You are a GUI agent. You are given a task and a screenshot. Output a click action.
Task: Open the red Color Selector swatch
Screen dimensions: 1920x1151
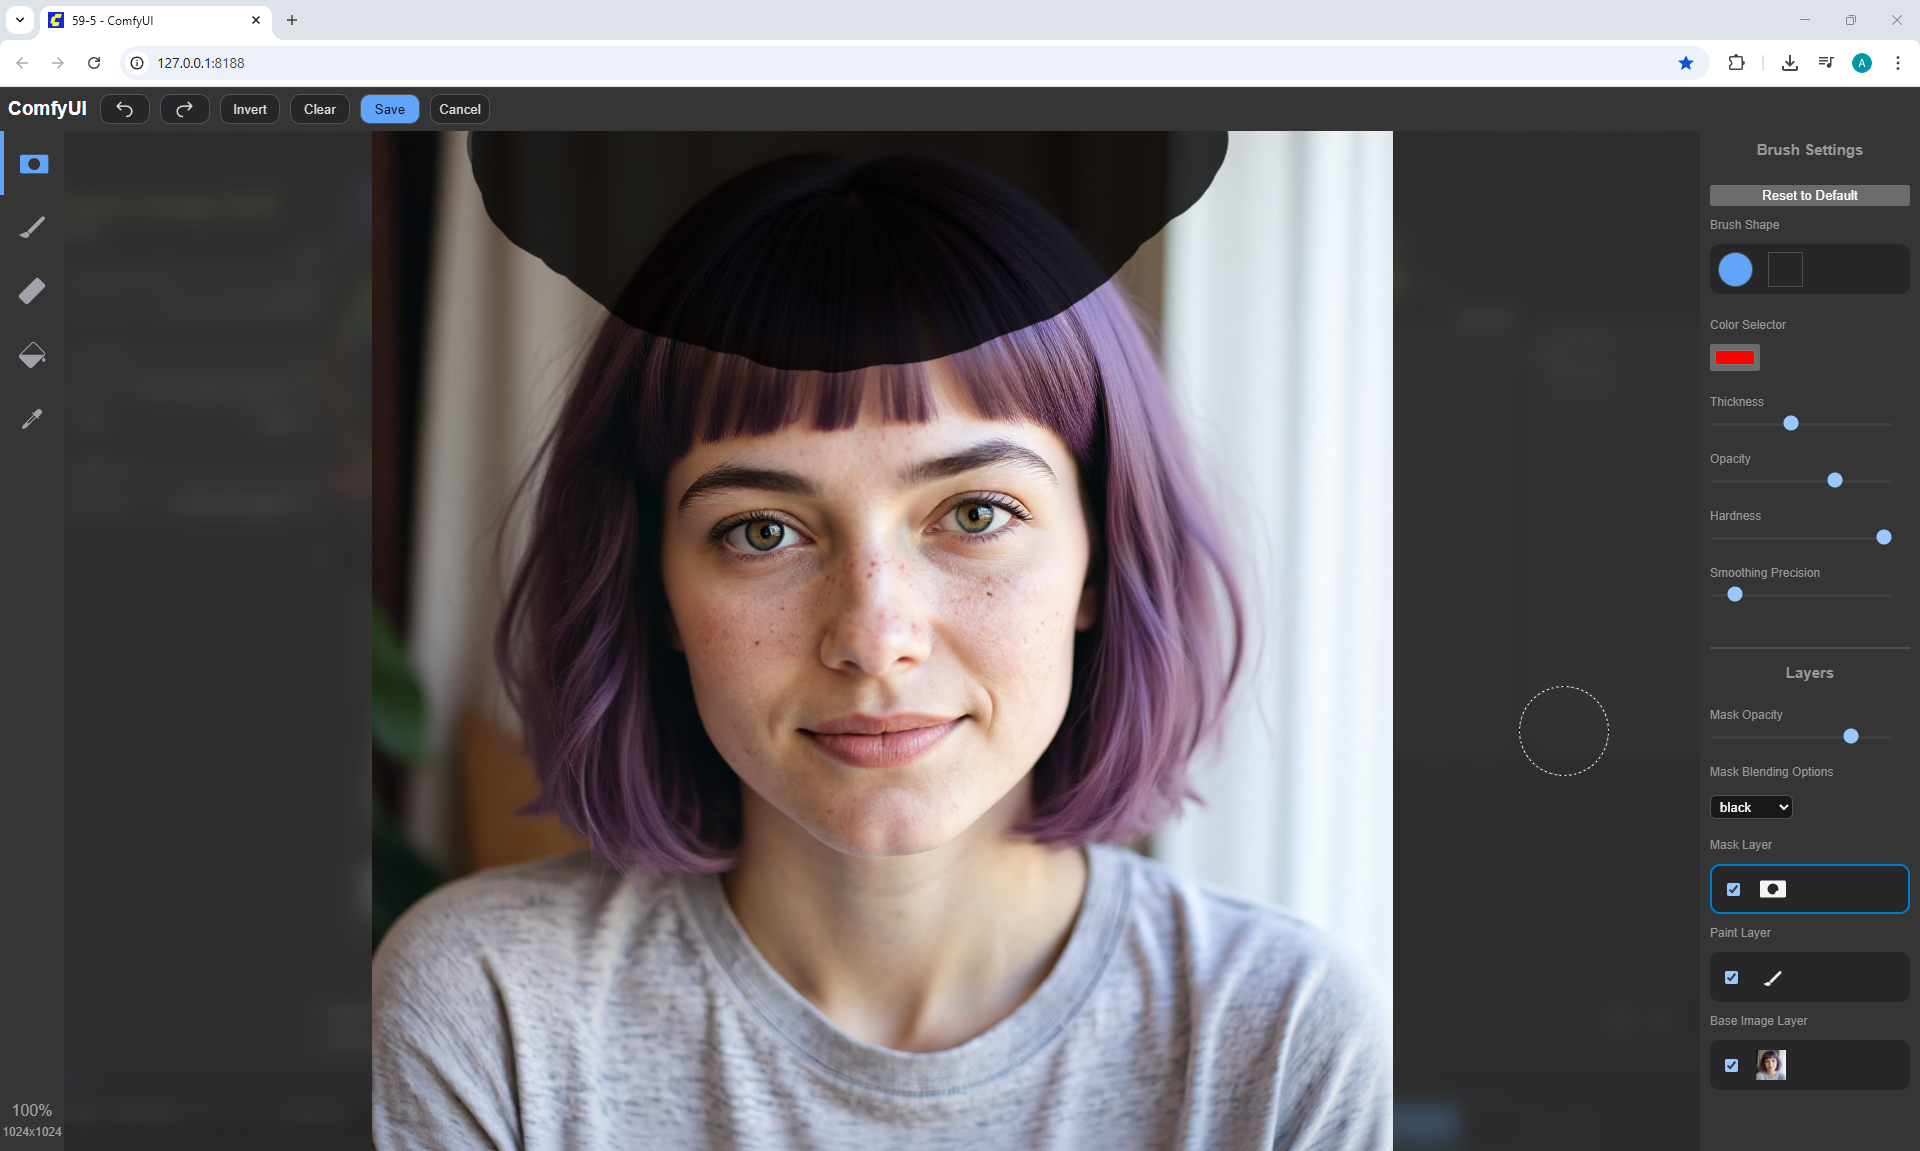(x=1734, y=358)
